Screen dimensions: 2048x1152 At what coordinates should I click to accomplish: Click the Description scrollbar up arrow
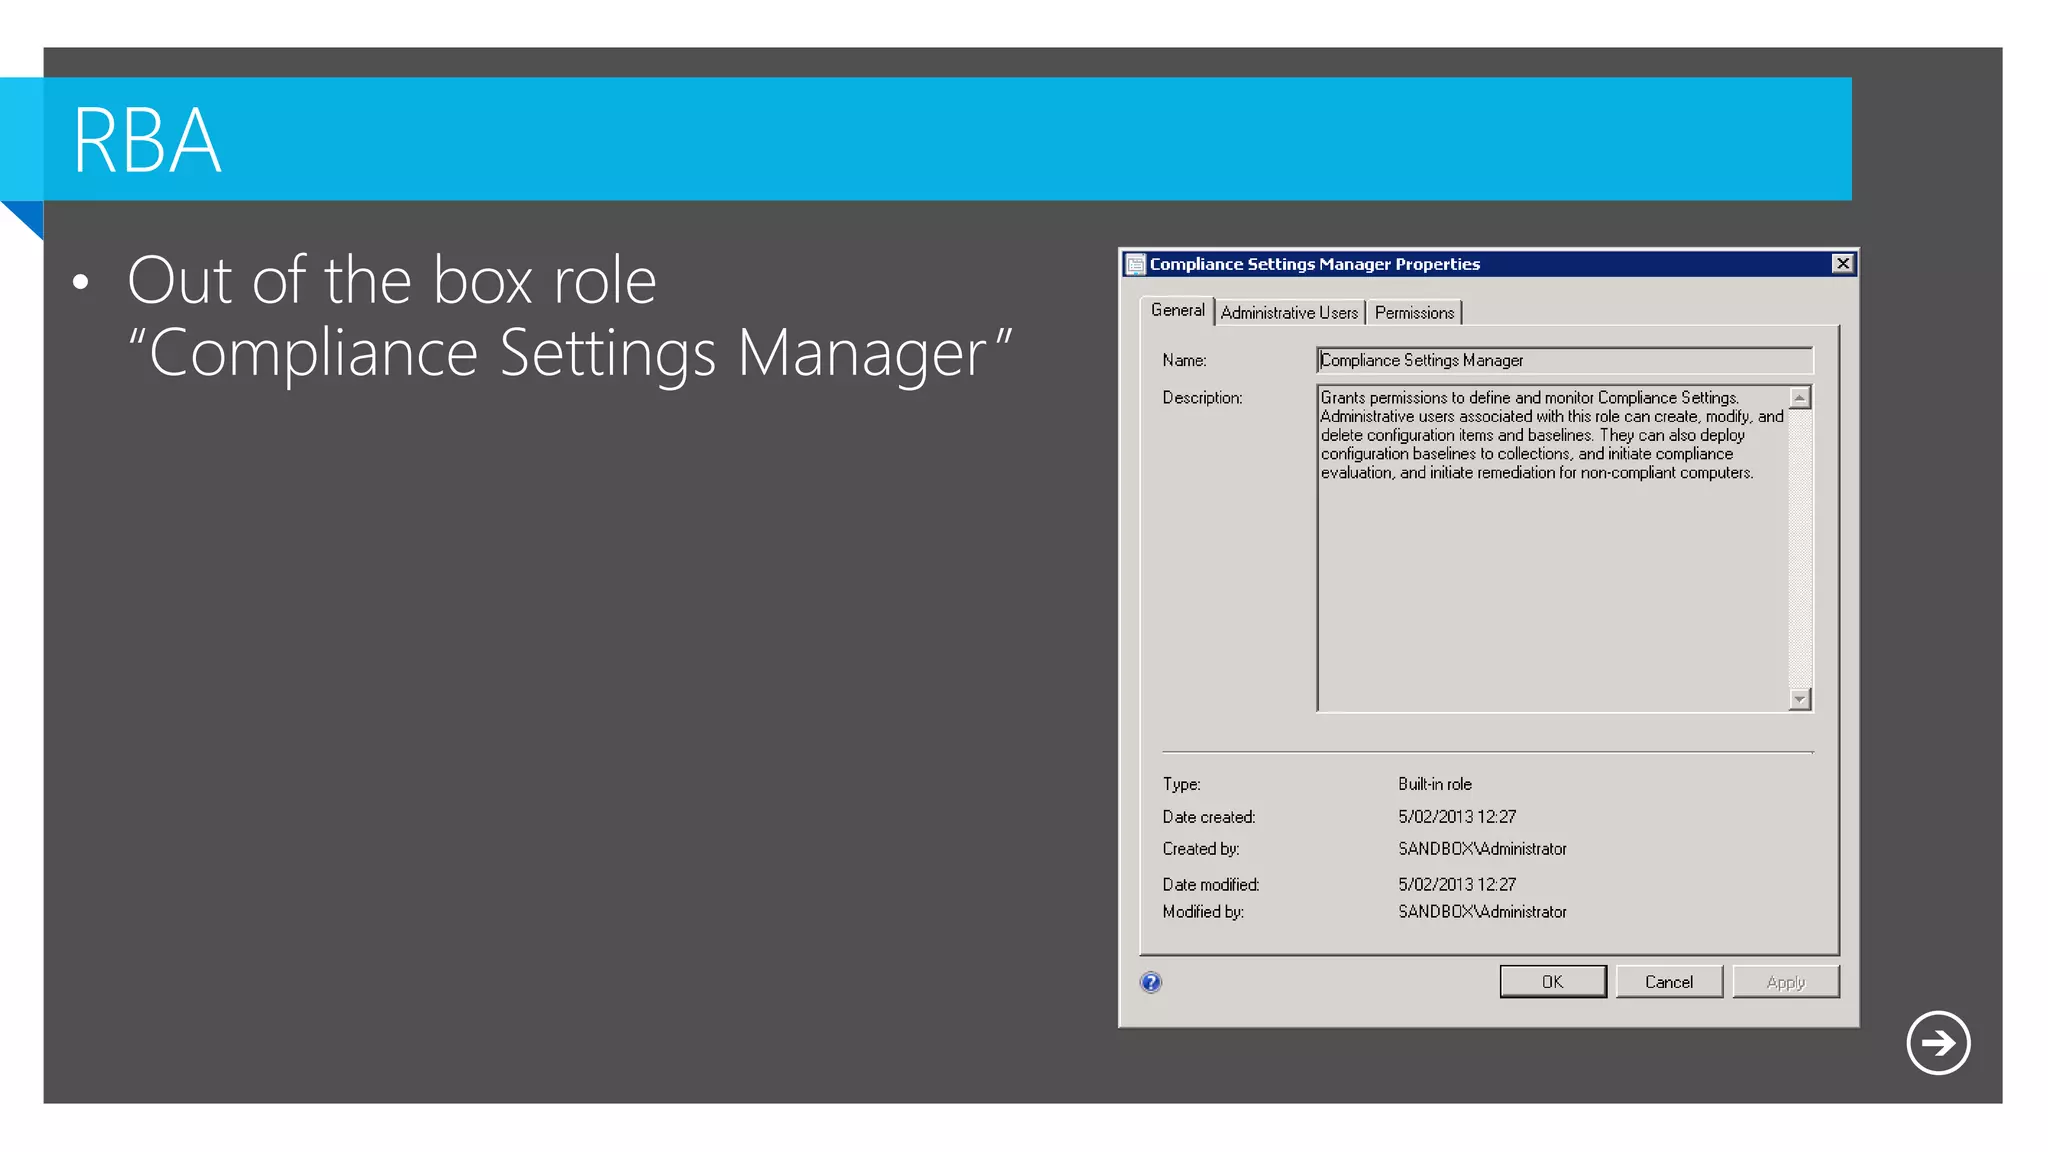point(1799,398)
